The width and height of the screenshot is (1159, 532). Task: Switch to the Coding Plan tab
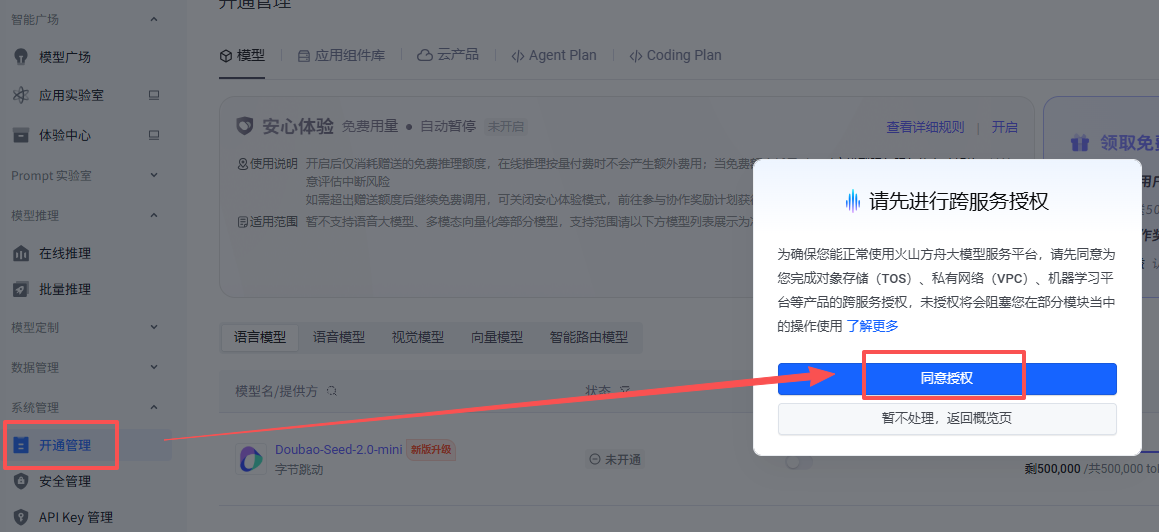(675, 55)
